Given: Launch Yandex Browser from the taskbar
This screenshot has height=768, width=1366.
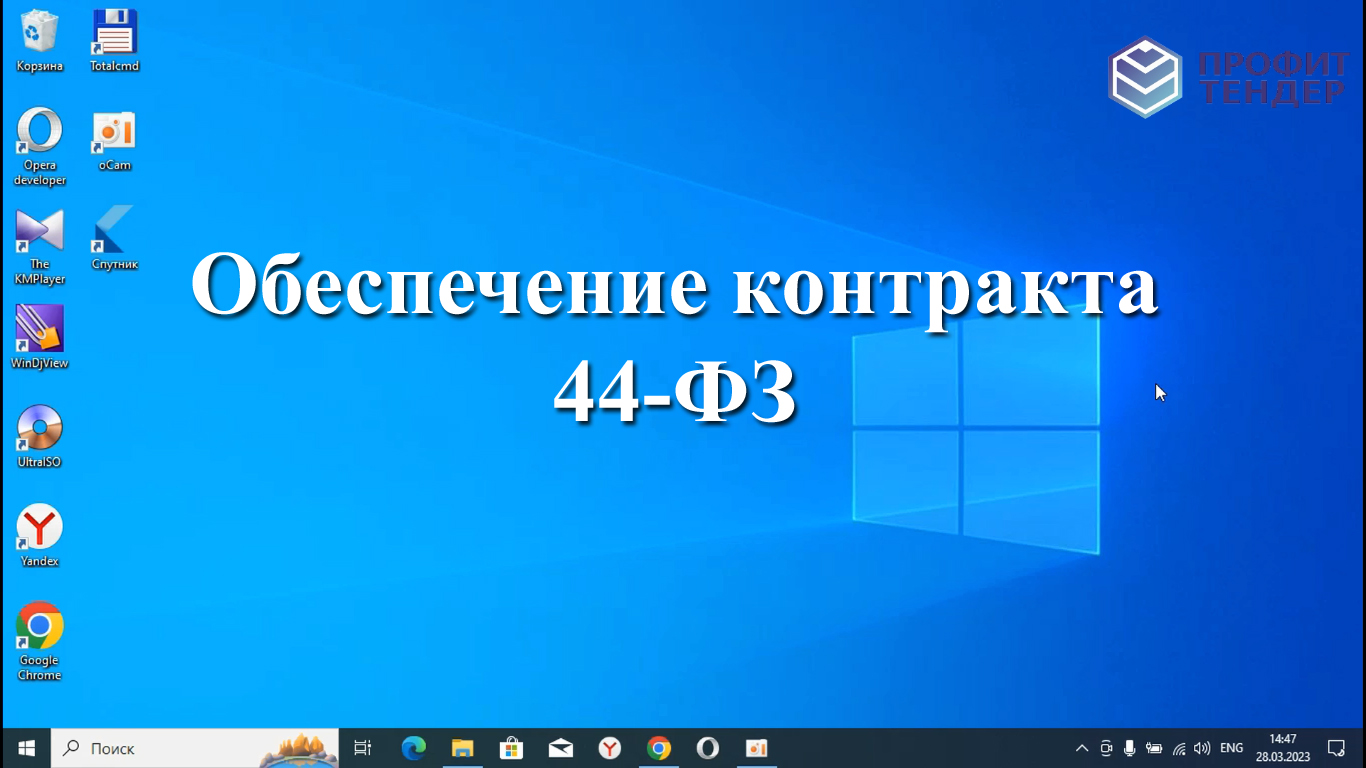Looking at the screenshot, I should click(609, 748).
